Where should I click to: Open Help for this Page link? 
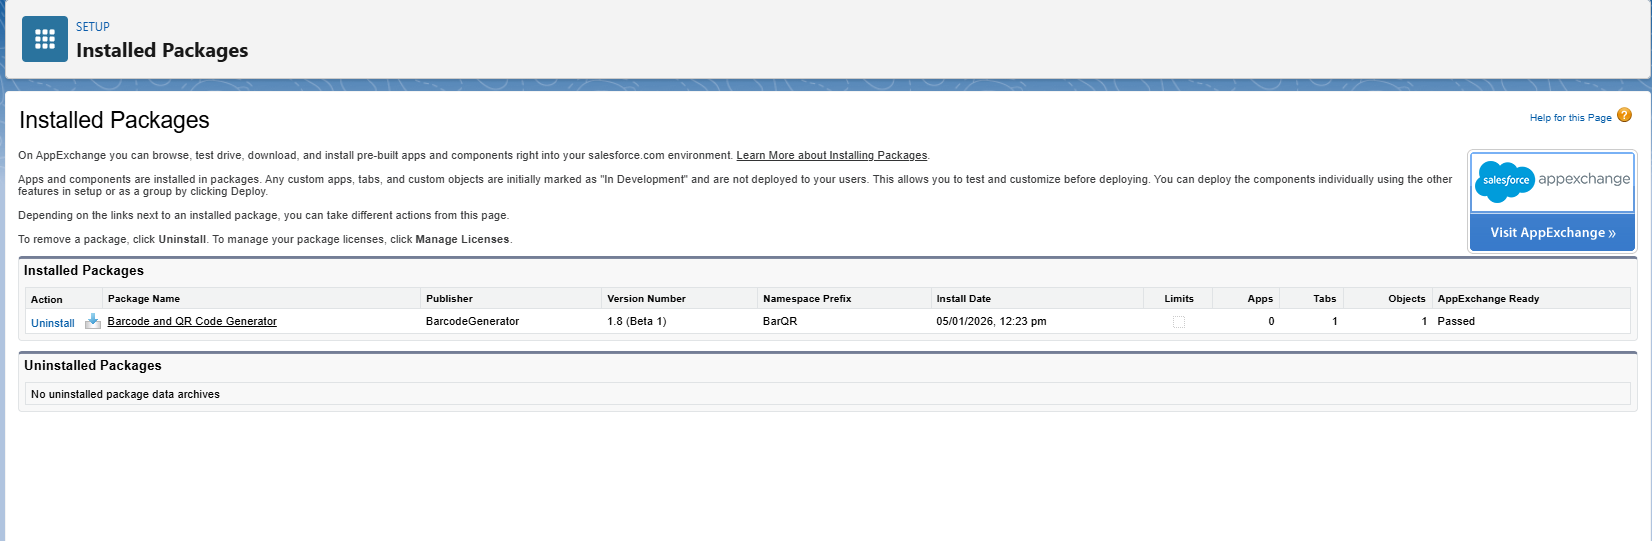(1570, 118)
